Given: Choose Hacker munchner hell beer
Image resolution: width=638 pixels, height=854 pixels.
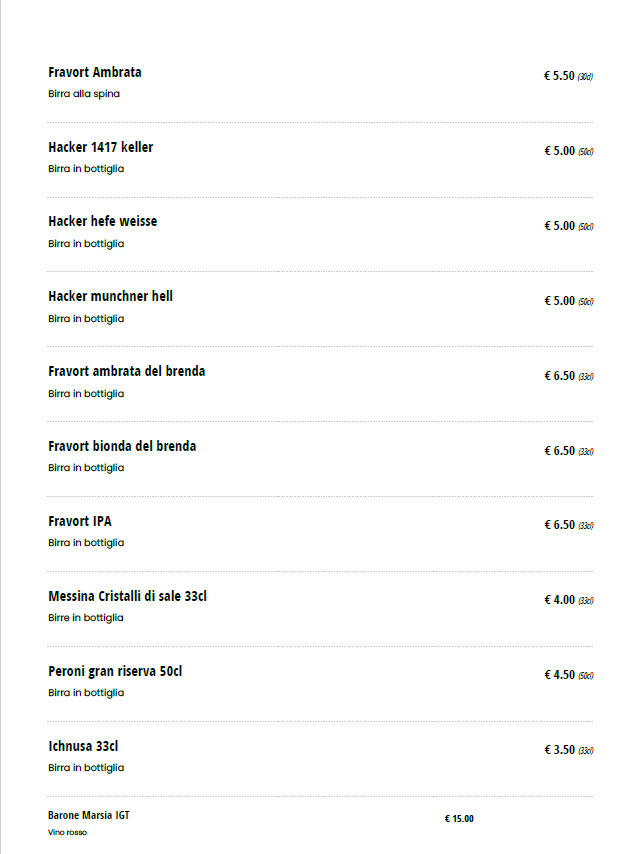Looking at the screenshot, I should pyautogui.click(x=110, y=297).
